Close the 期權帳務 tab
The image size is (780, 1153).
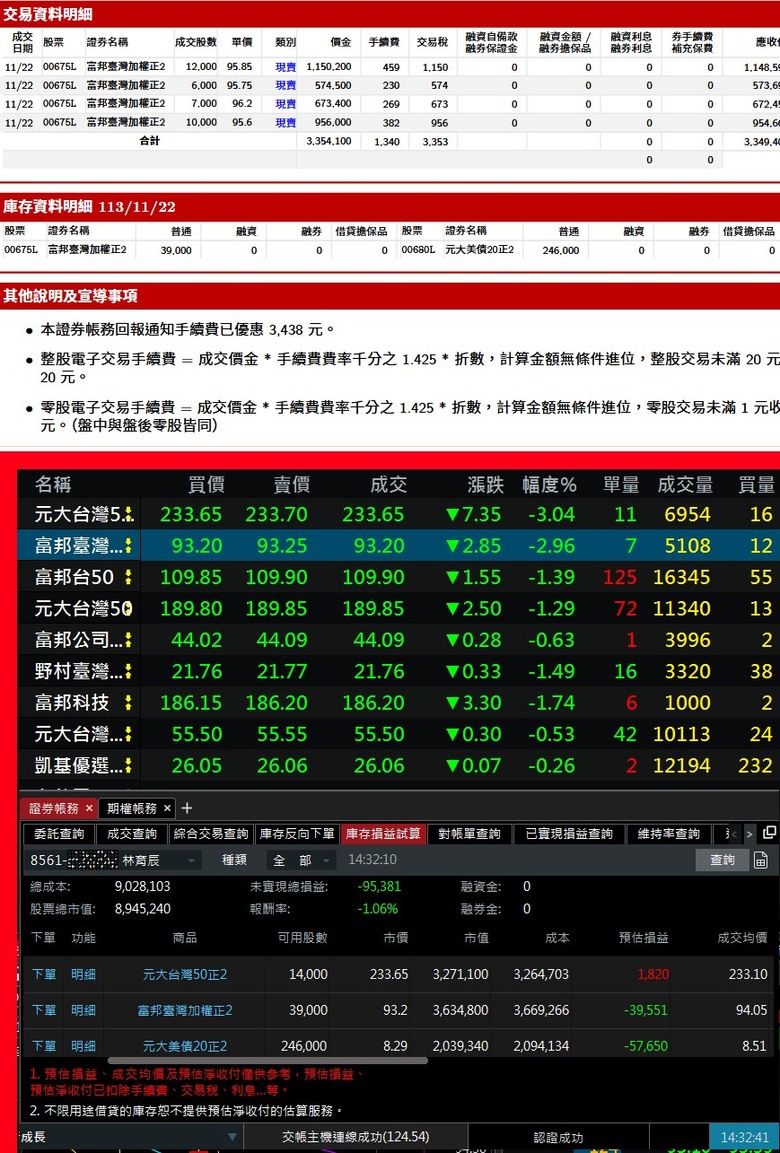coord(167,808)
